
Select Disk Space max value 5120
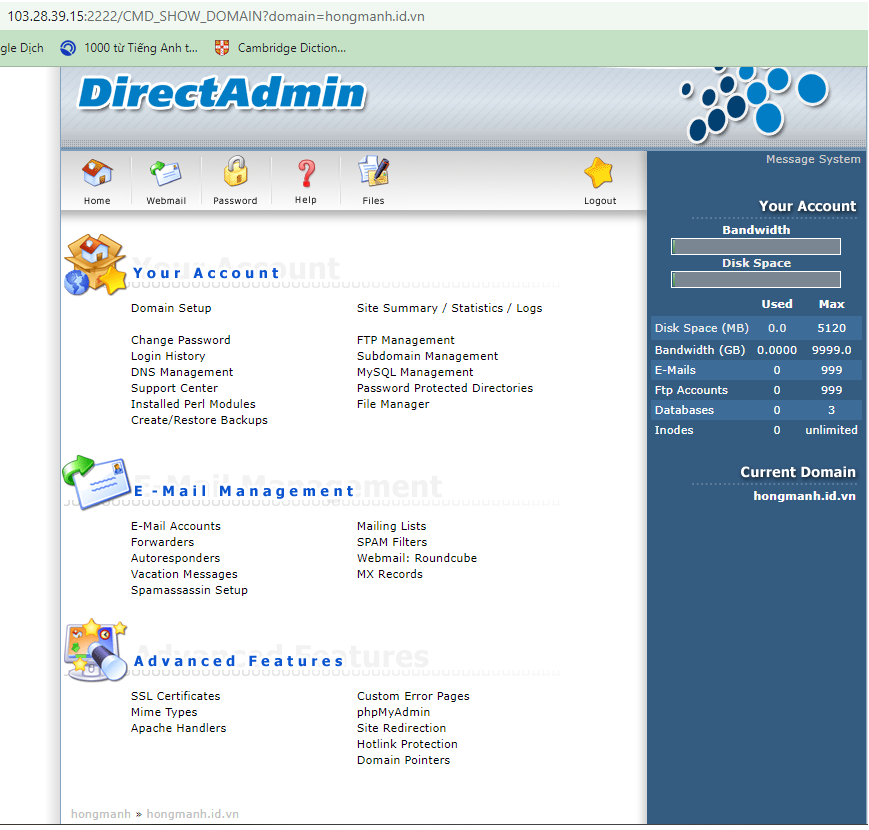coord(831,328)
